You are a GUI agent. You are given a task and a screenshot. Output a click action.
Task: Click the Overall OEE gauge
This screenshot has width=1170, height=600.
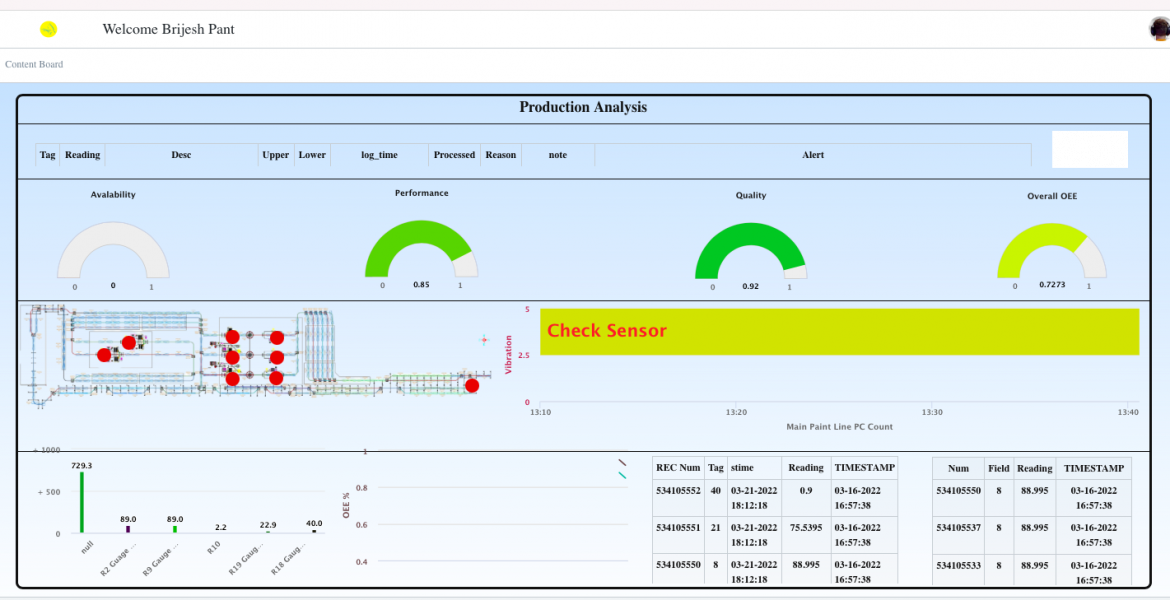[x=1051, y=252]
